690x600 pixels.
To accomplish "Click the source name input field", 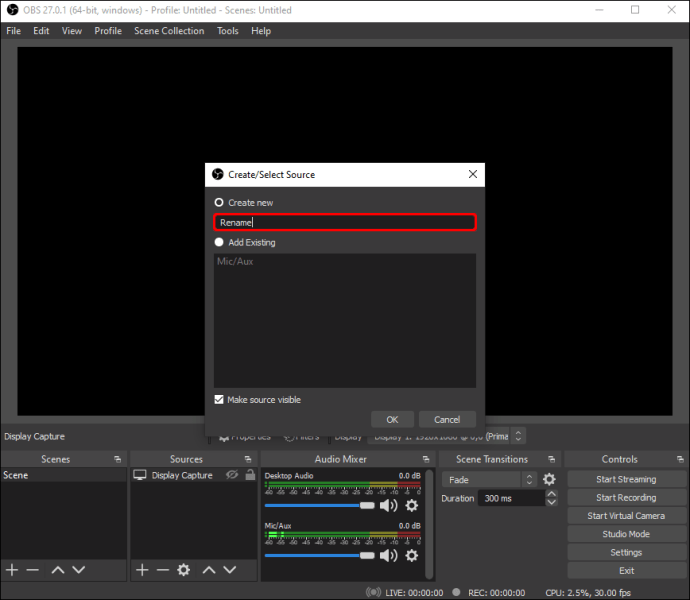I will tap(345, 222).
